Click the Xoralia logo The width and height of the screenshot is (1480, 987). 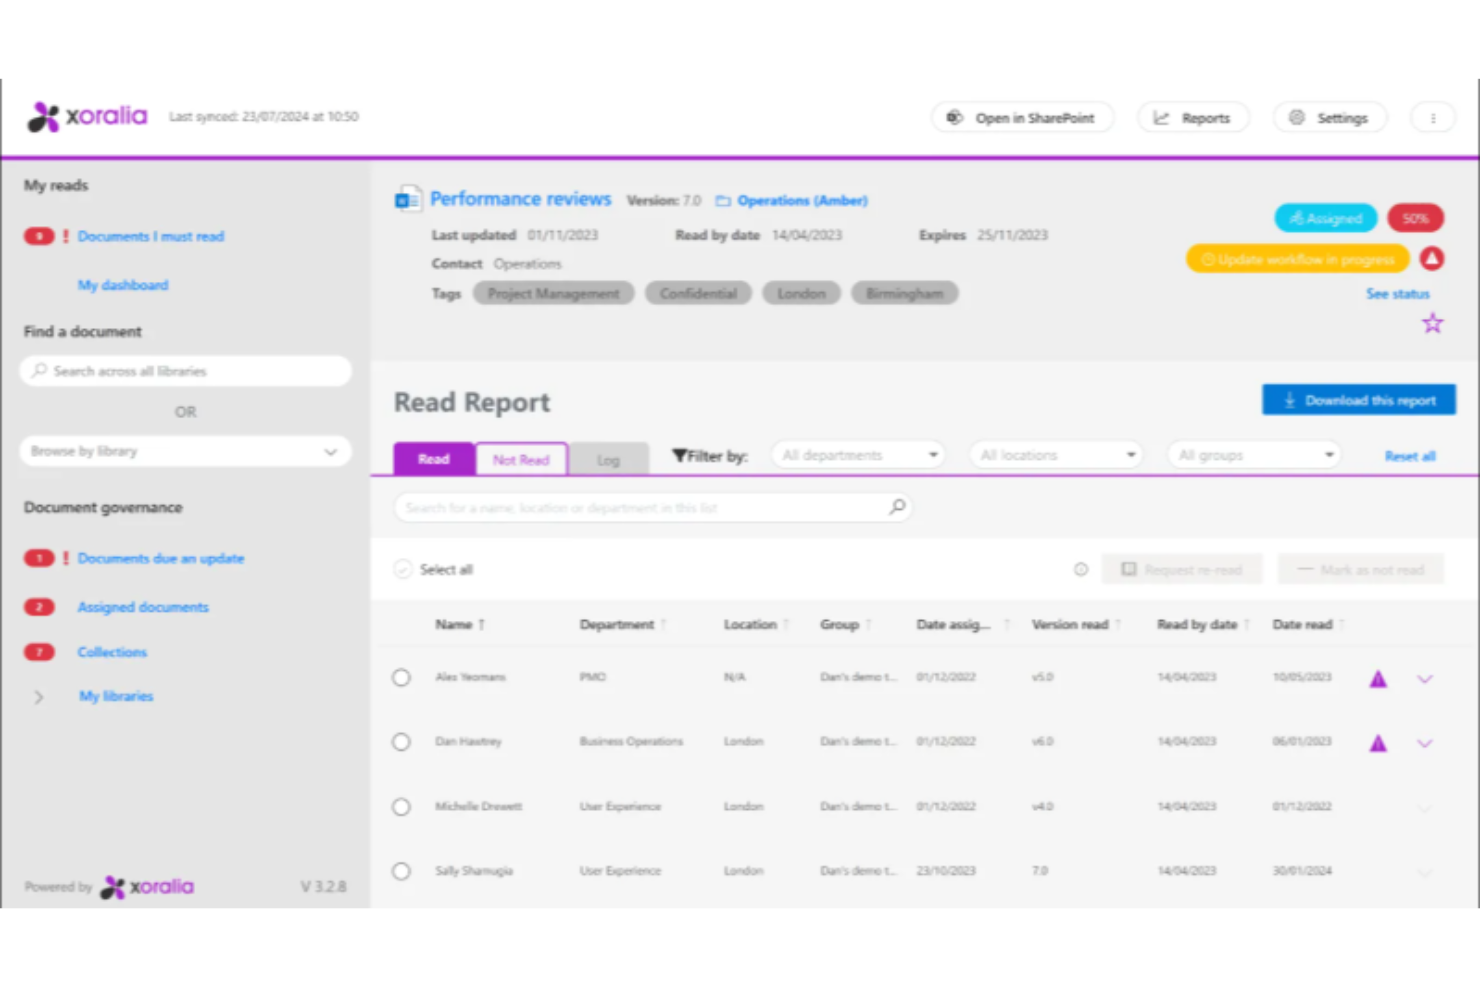(86, 116)
